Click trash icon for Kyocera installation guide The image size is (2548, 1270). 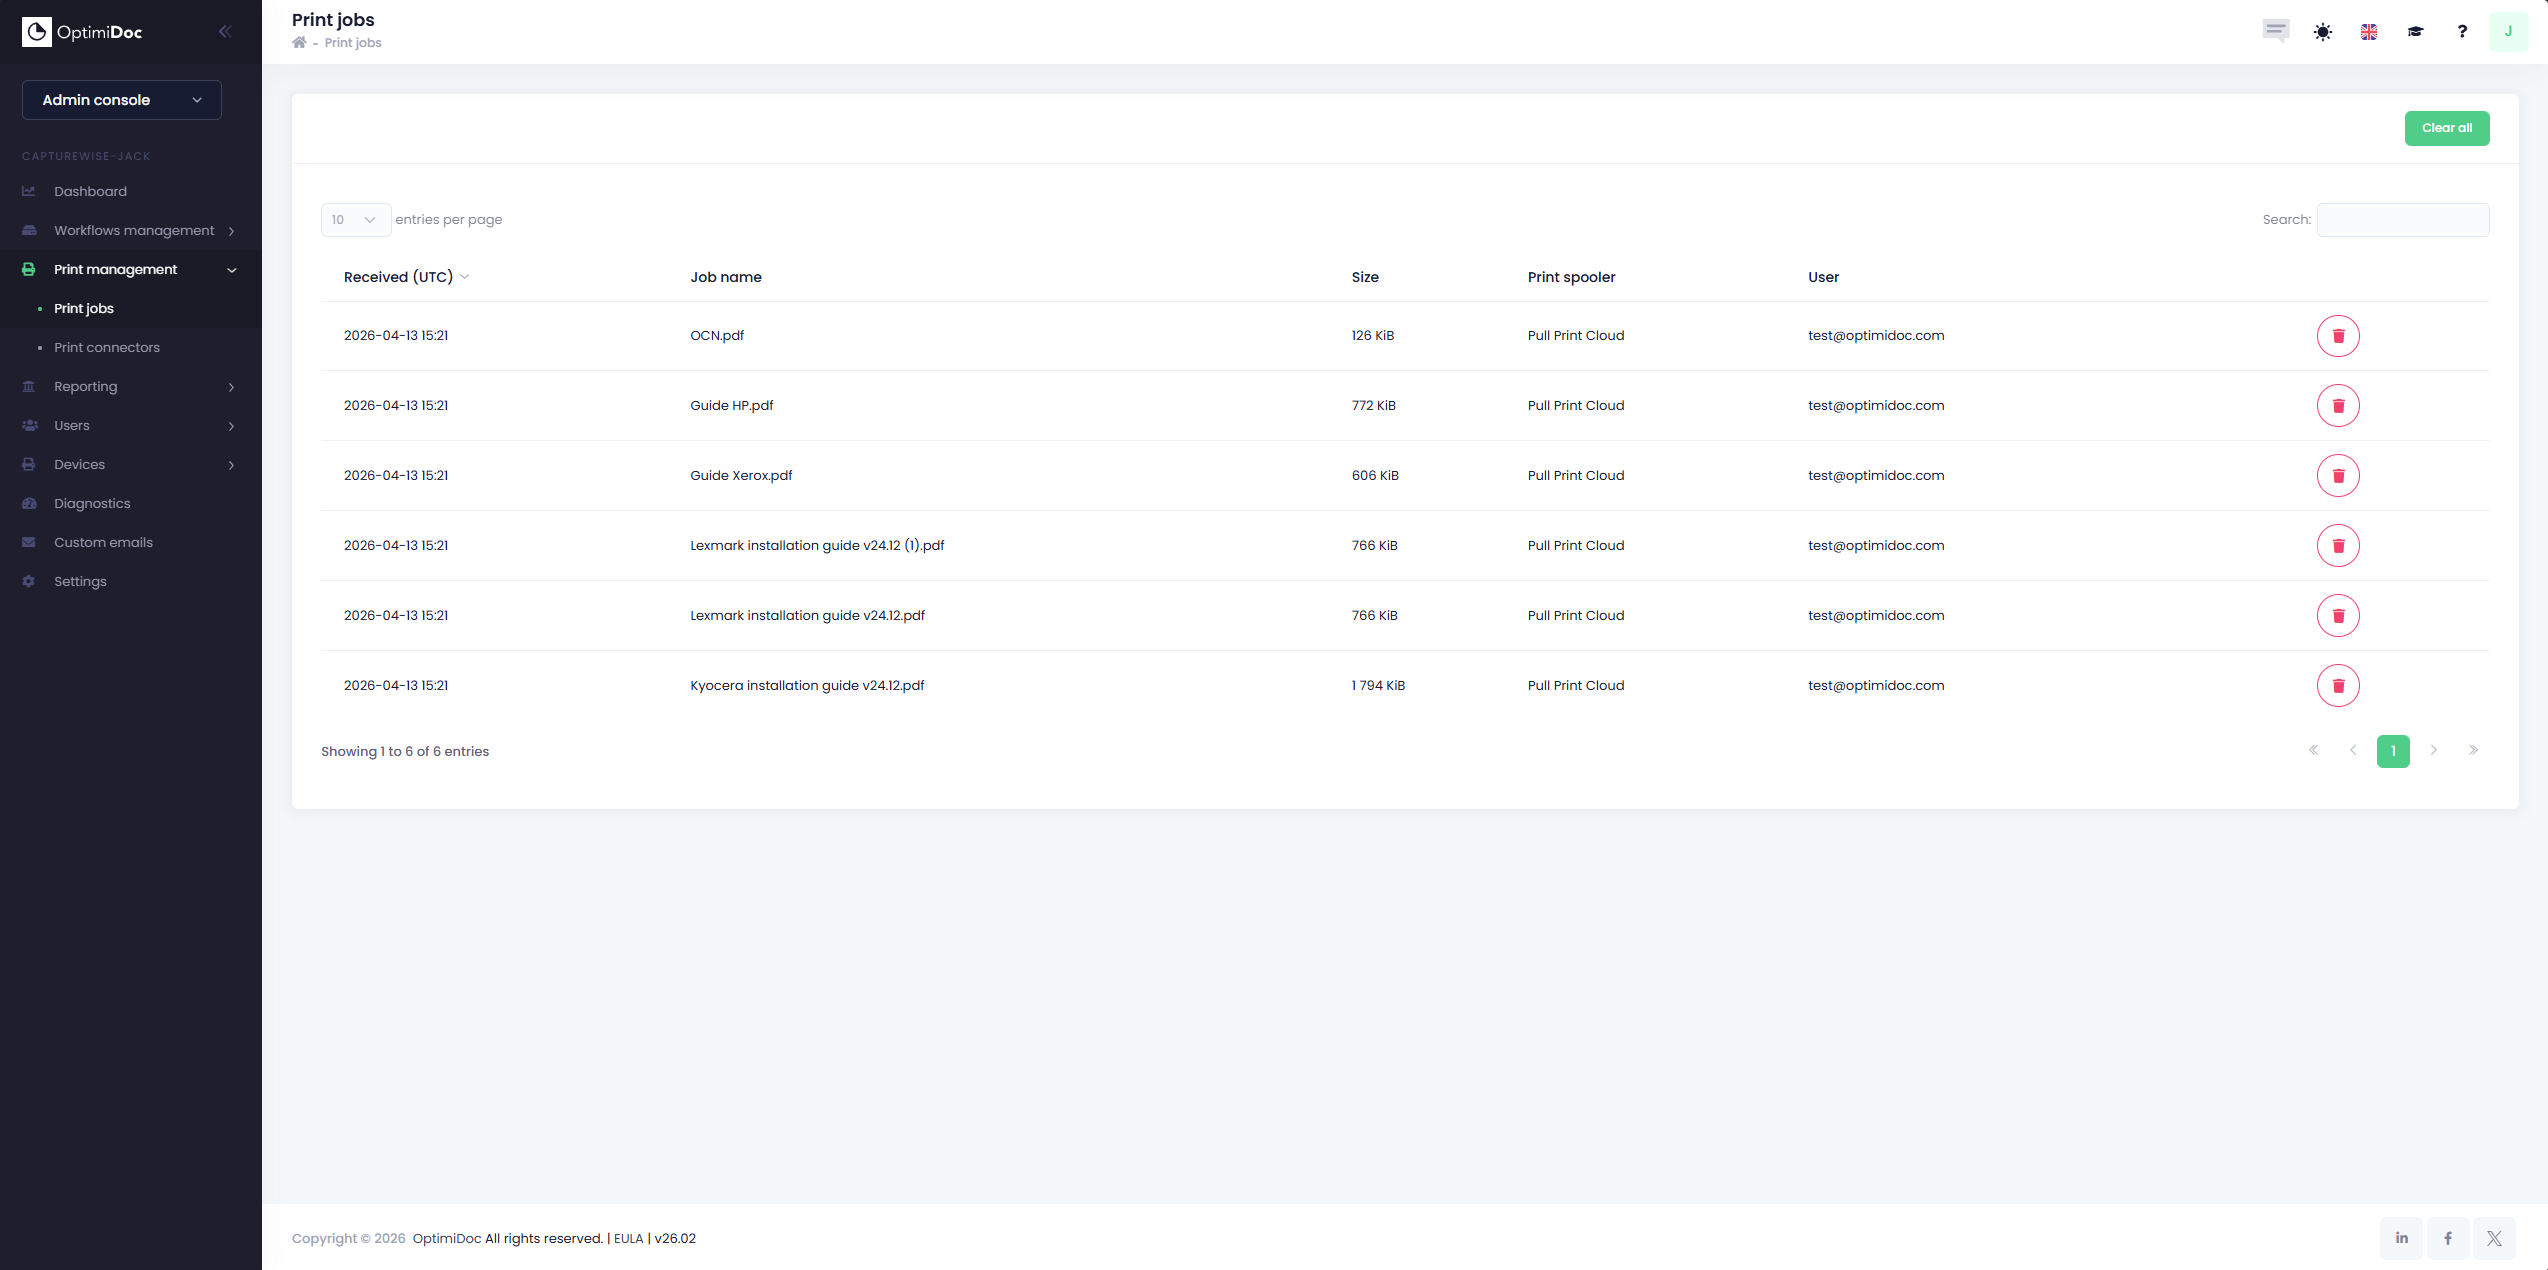(2337, 686)
